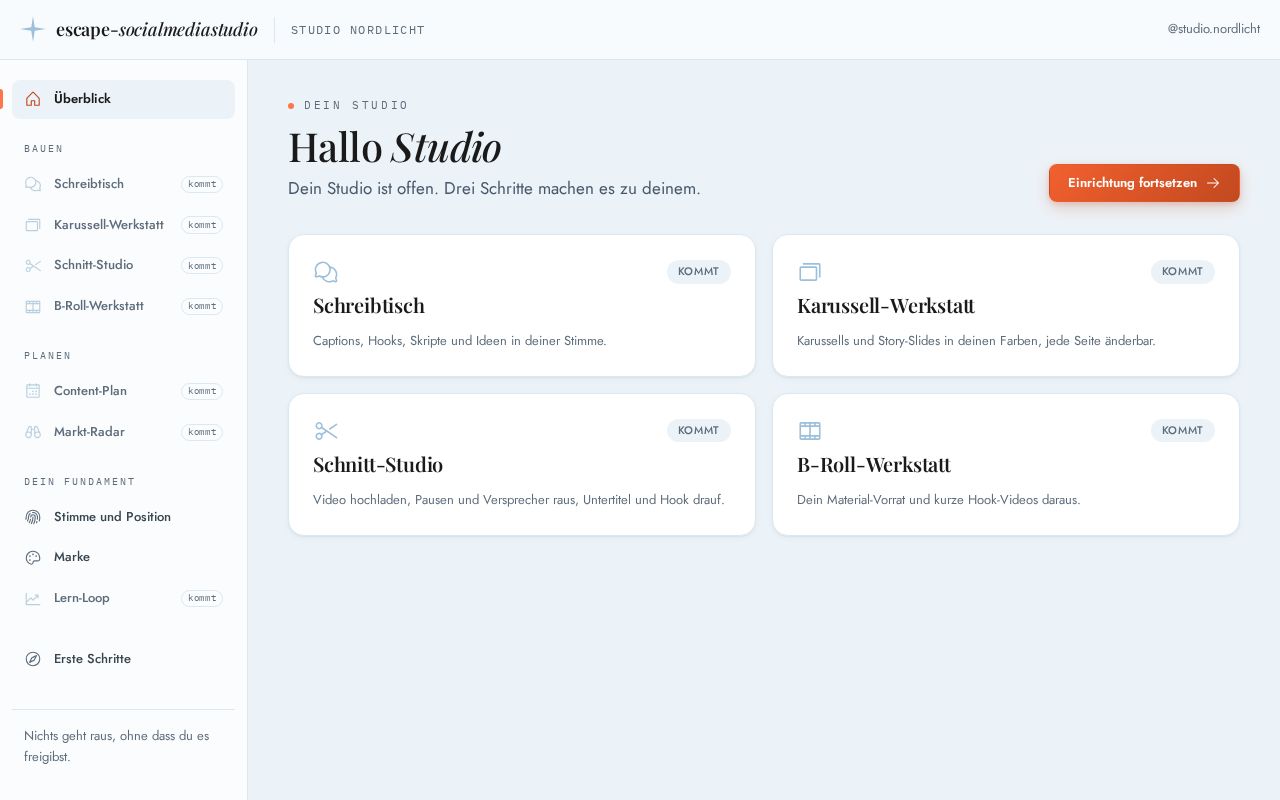Click the KOMMT badge on Schreibtisch card
The image size is (1280, 800).
point(699,272)
